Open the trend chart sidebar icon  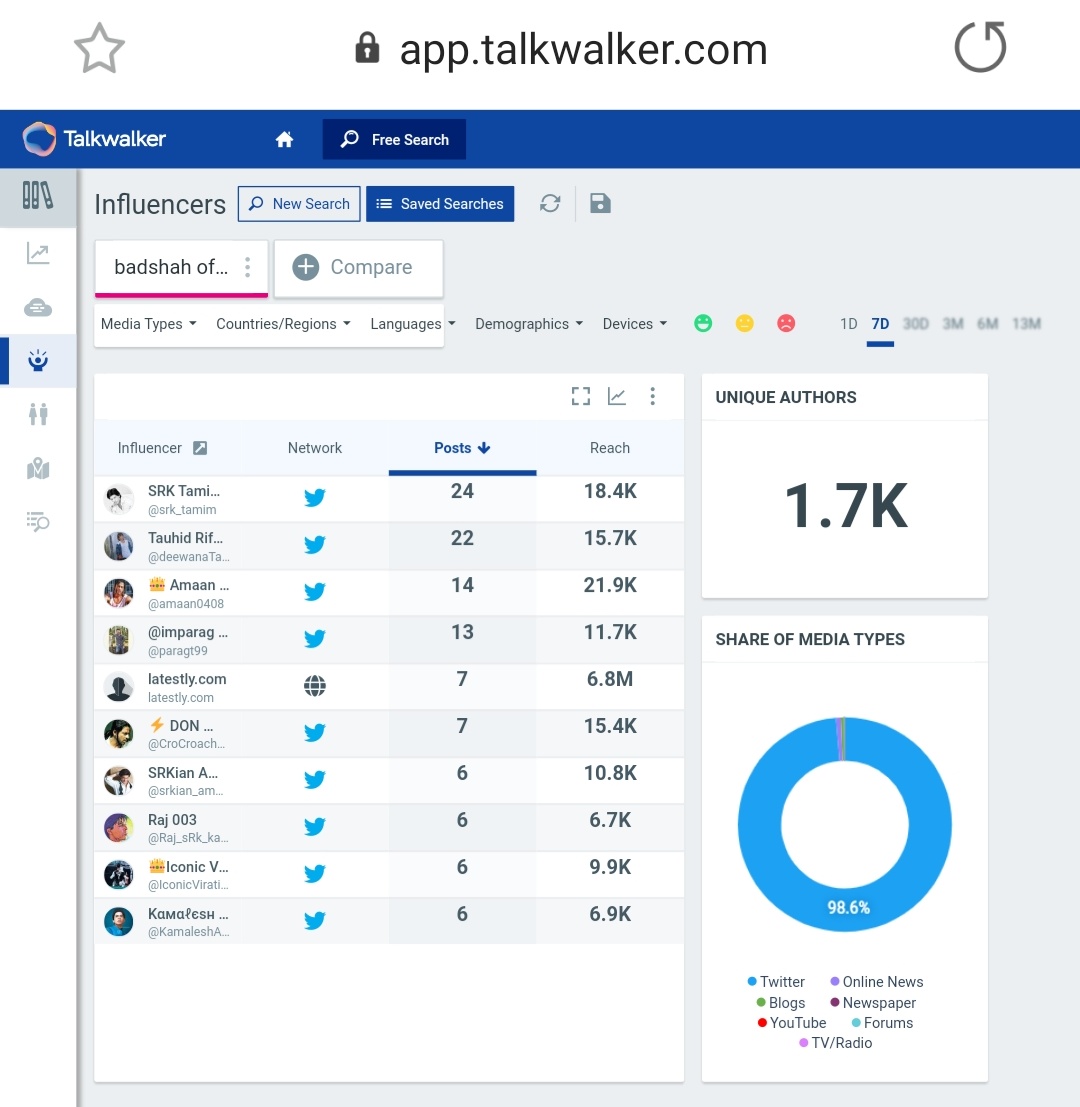pos(38,253)
